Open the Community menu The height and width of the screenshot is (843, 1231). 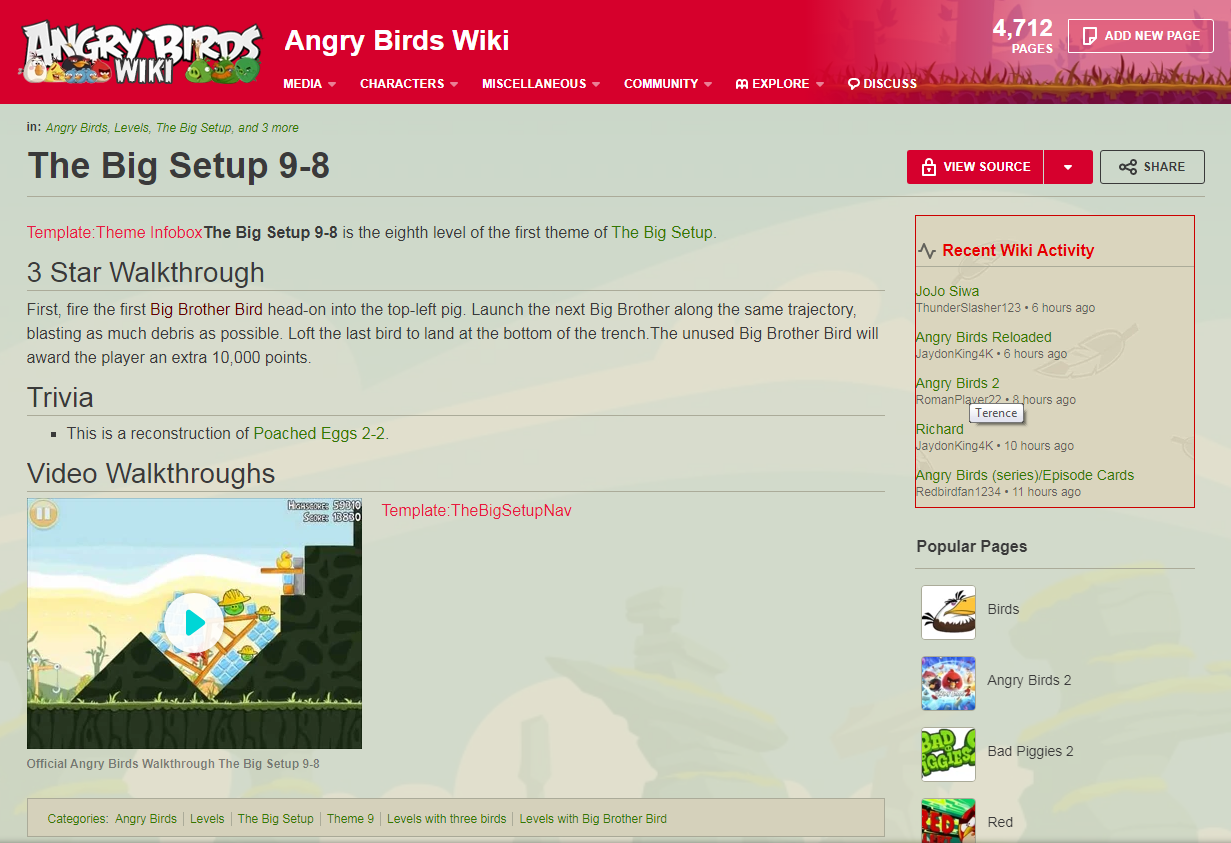click(668, 84)
